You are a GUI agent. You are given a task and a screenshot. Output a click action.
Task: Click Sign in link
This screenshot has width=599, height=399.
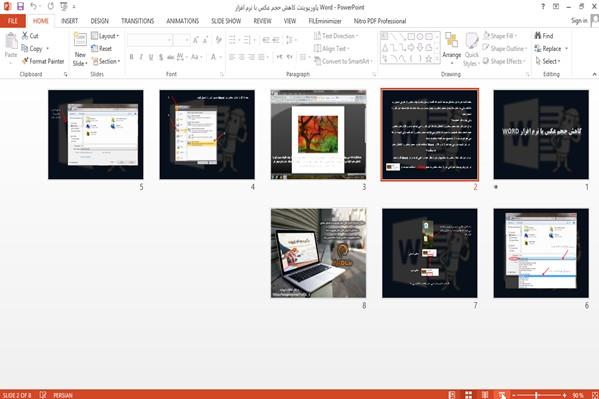tap(579, 21)
